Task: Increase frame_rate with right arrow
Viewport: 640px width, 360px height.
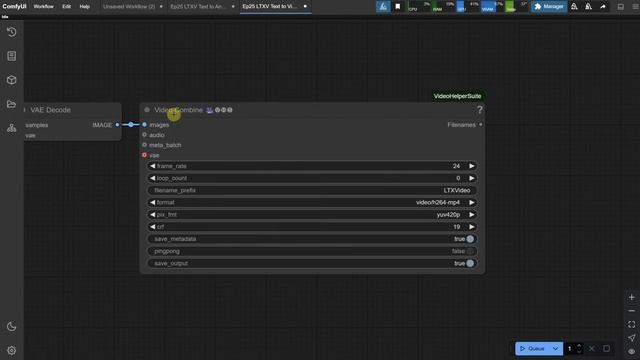Action: [472, 166]
